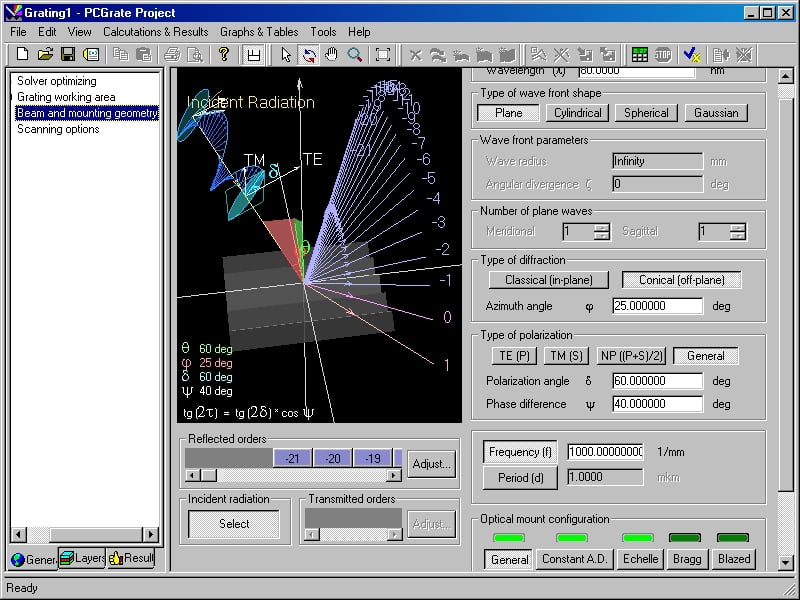Image resolution: width=800 pixels, height=600 pixels.
Task: Switch to the Results tab
Action: 131,558
